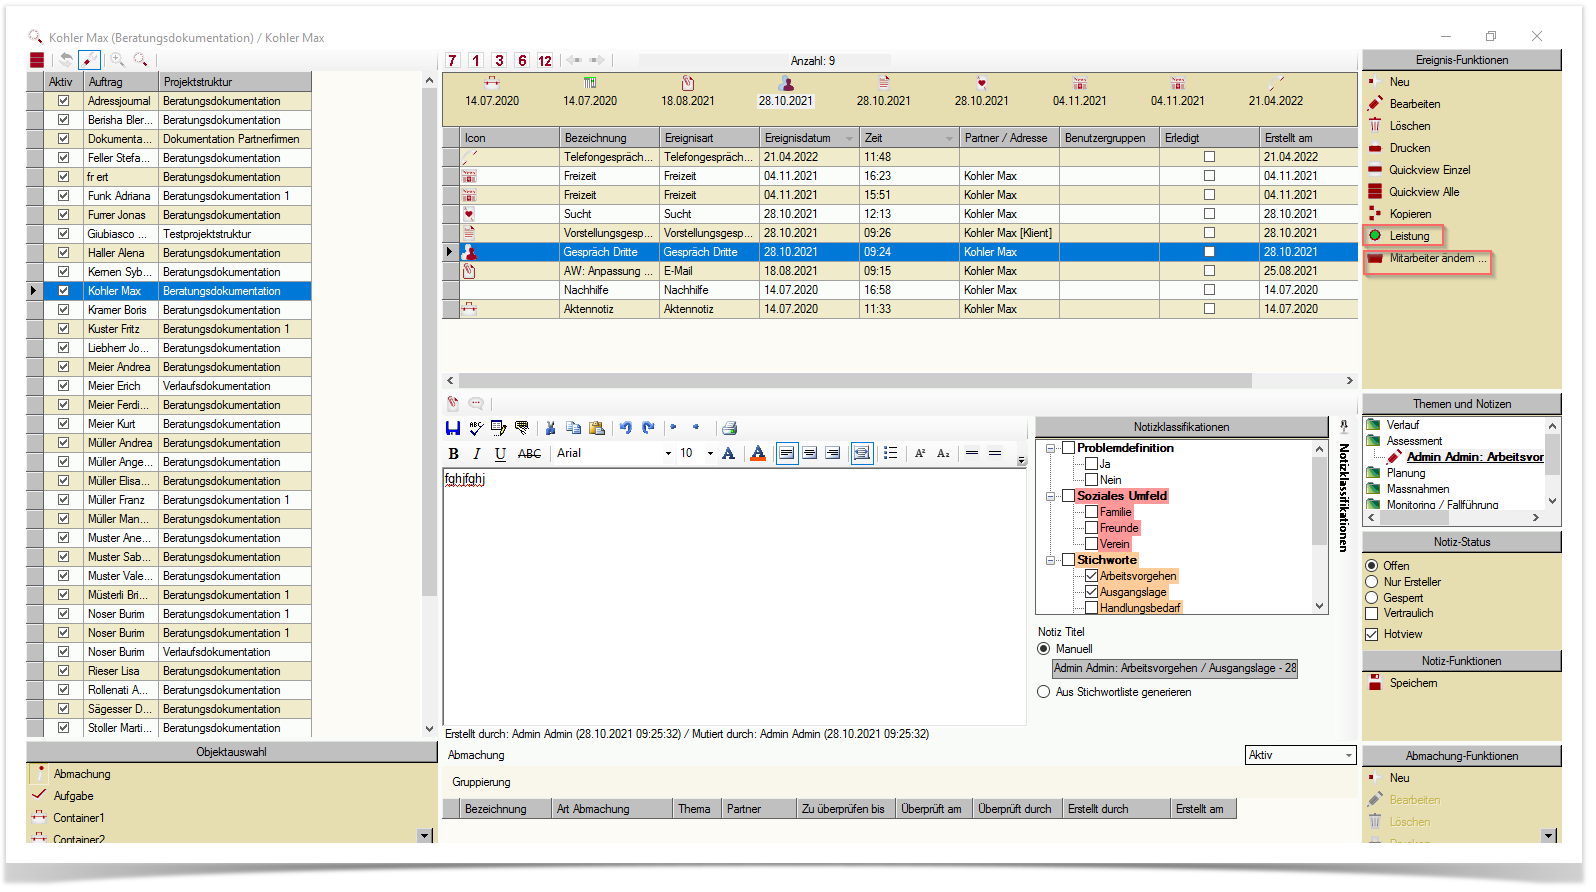The height and width of the screenshot is (892, 1596).
Task: Click the speech bubble comment icon above the editor
Action: pos(476,403)
